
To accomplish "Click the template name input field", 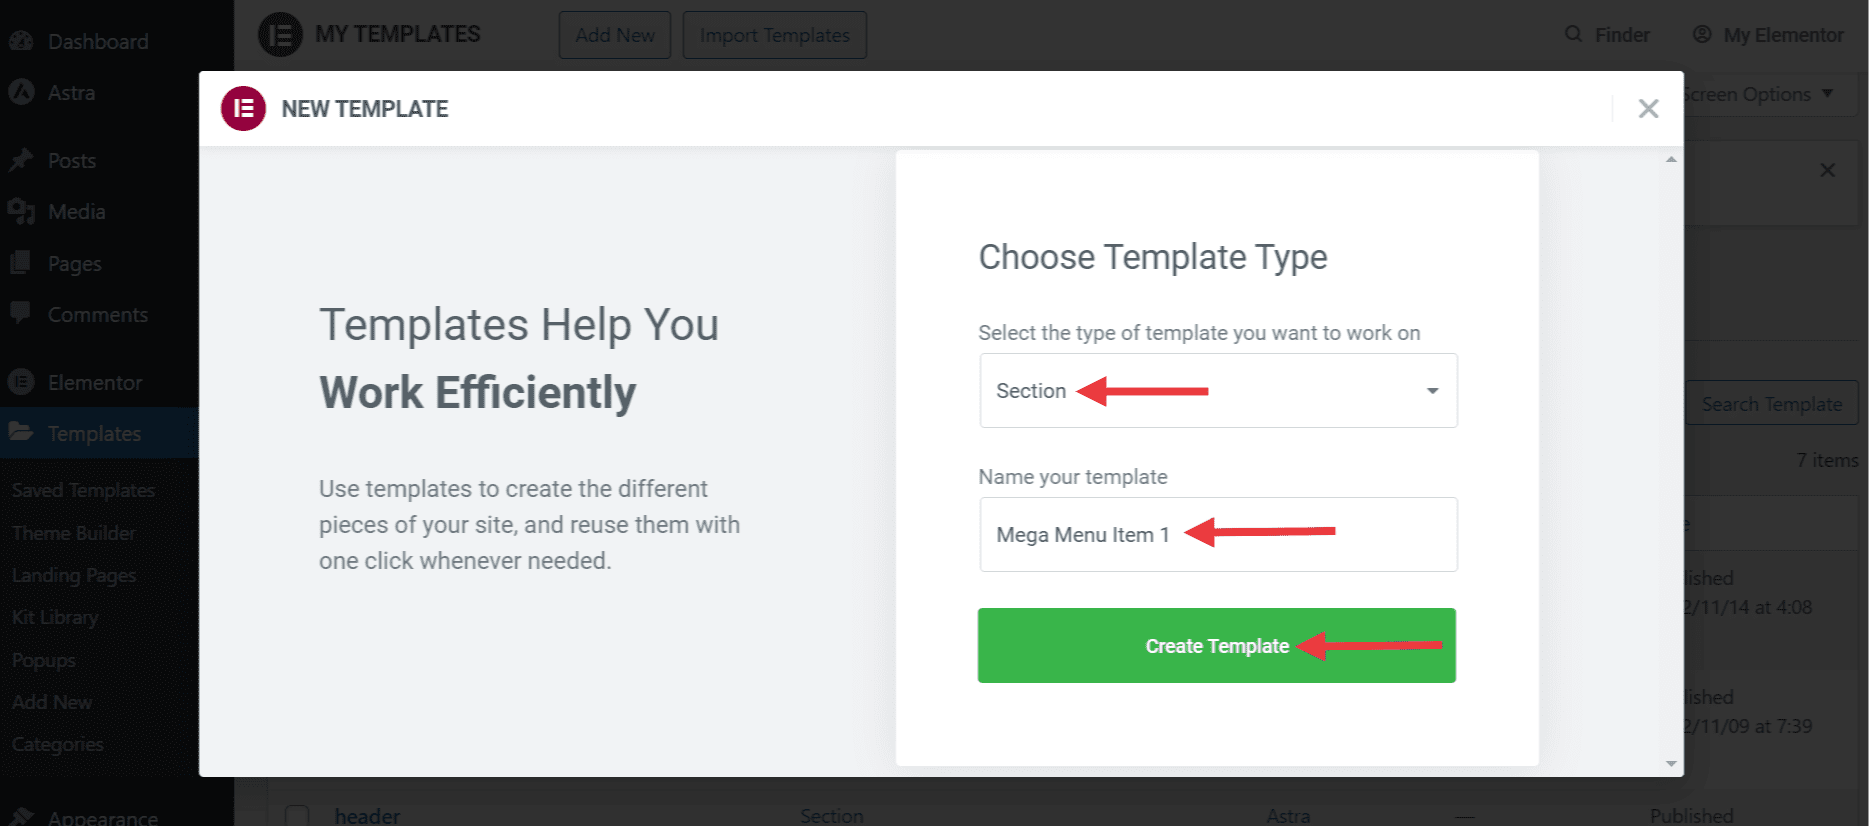I will tap(1218, 535).
